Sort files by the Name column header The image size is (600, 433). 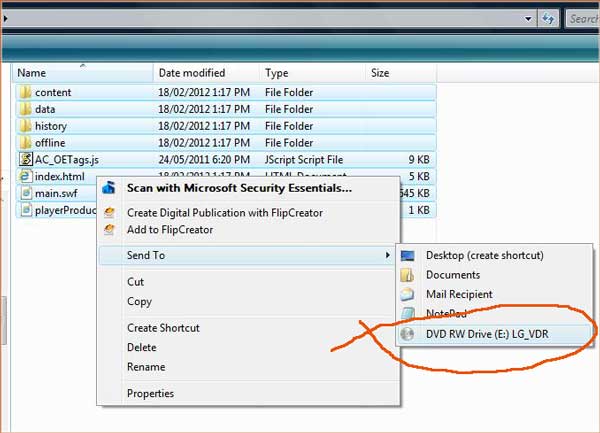(80, 73)
